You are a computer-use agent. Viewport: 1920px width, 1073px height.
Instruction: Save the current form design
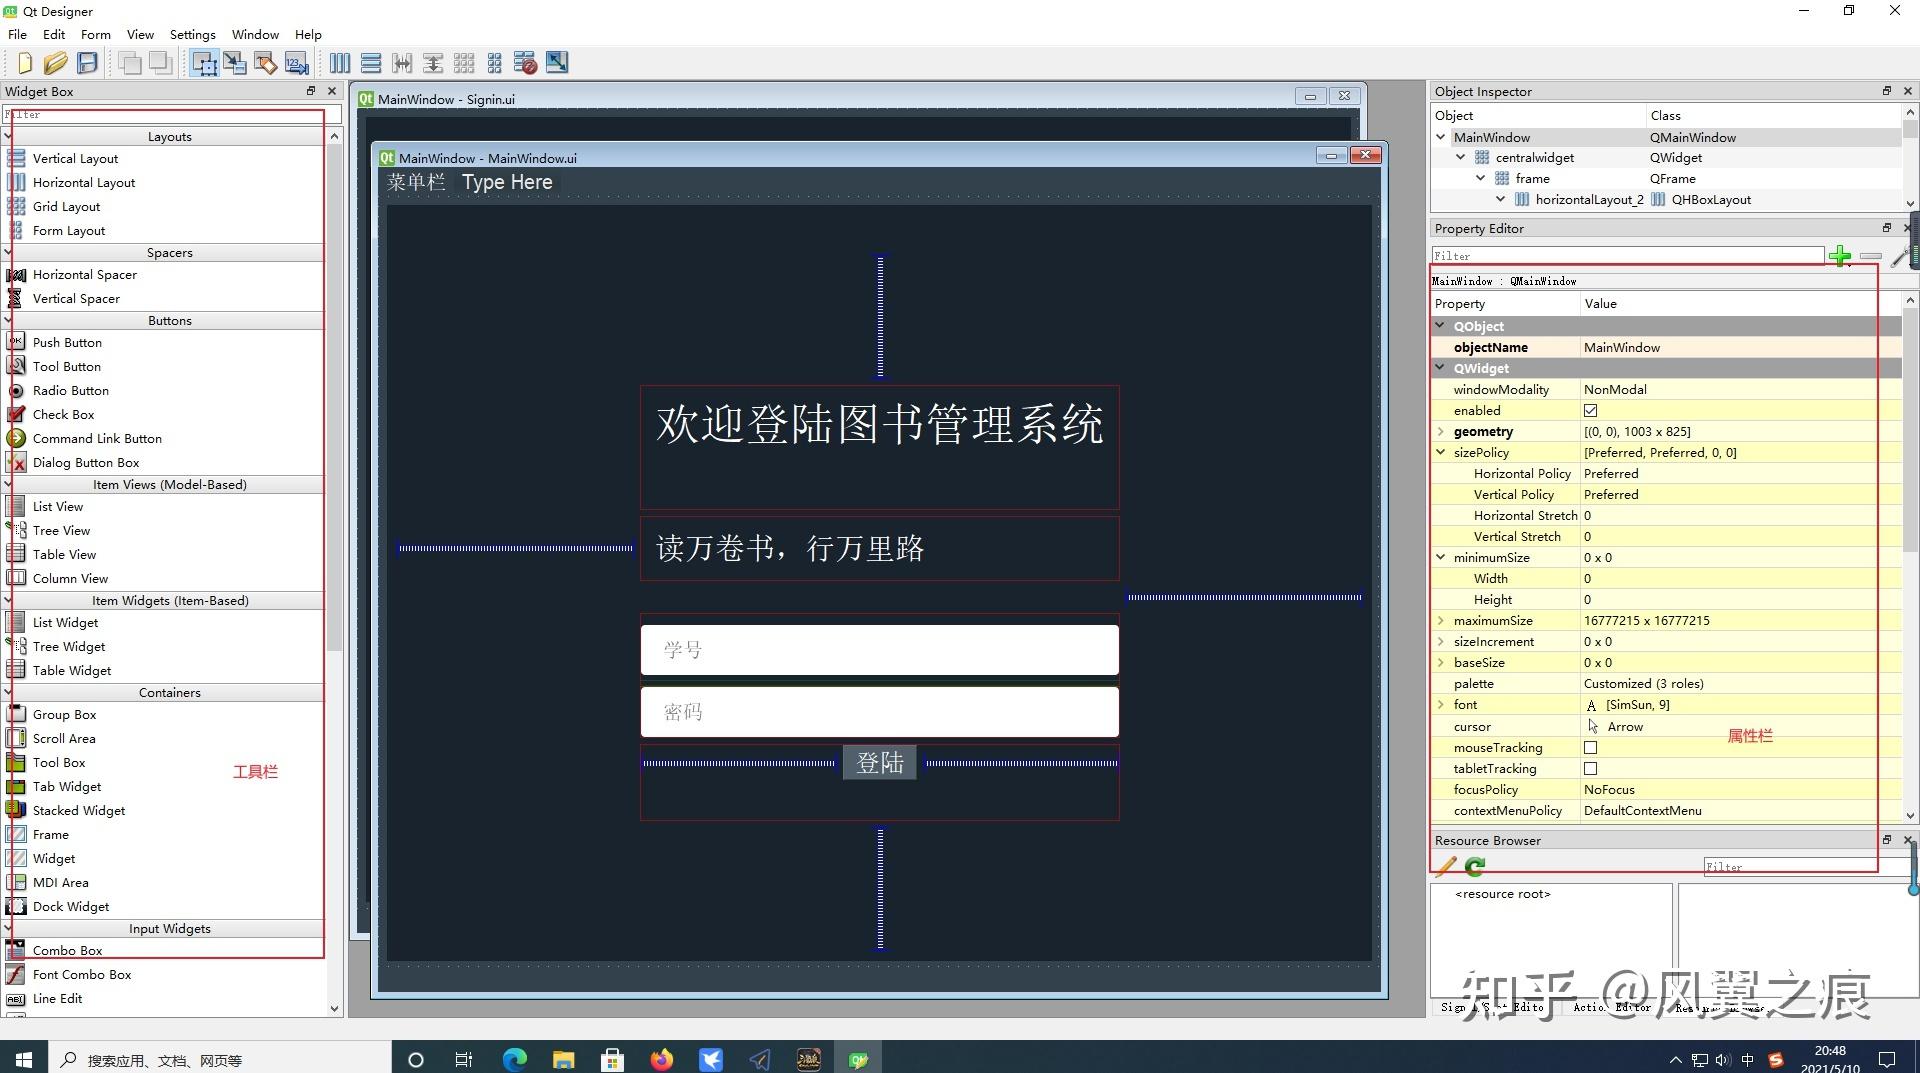87,62
